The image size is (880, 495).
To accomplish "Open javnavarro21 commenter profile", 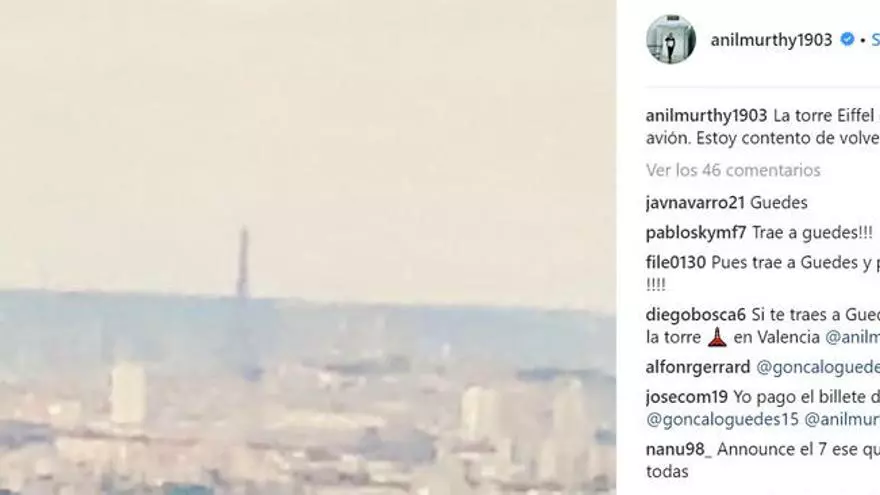I will [x=695, y=203].
